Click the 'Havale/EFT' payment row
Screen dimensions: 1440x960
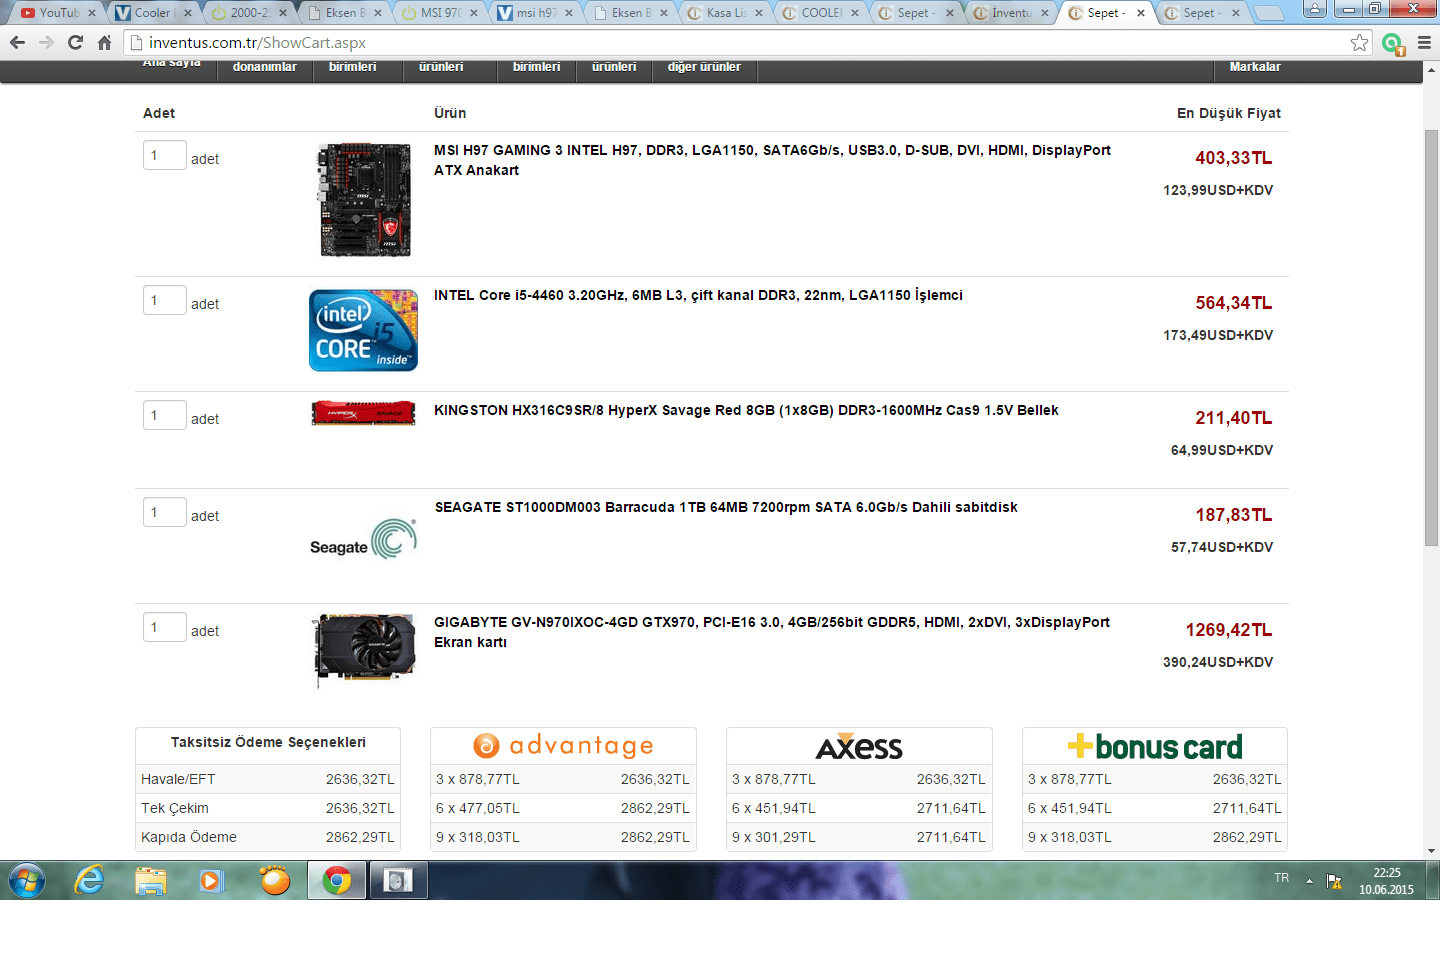[268, 779]
